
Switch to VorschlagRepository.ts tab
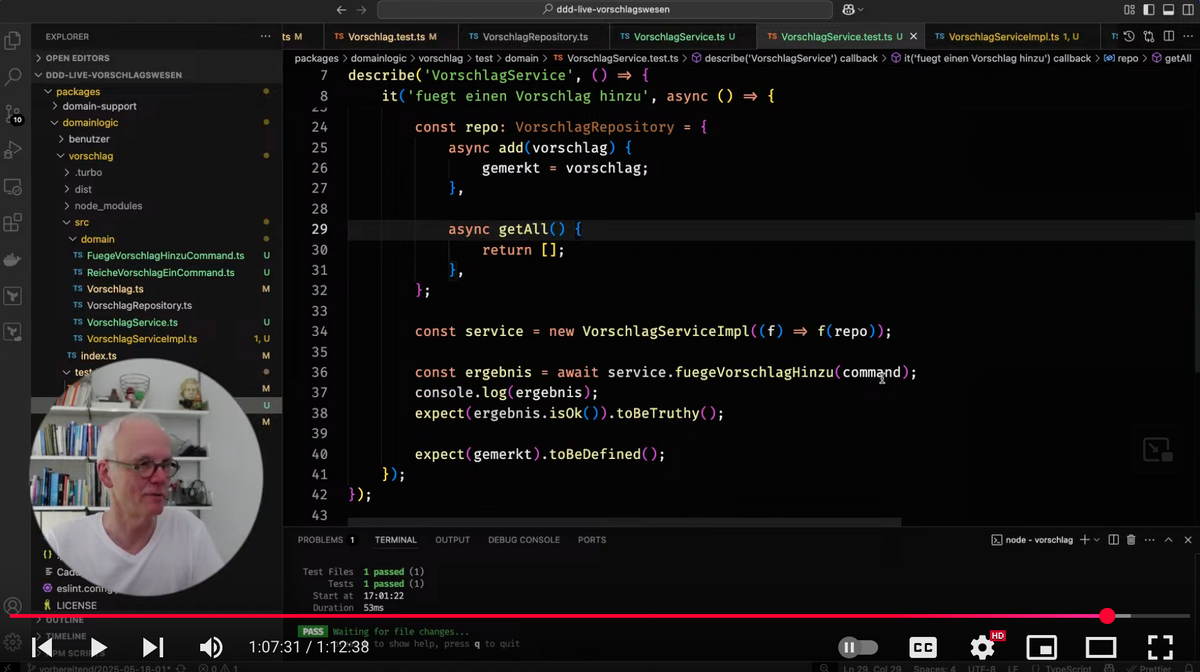535,37
